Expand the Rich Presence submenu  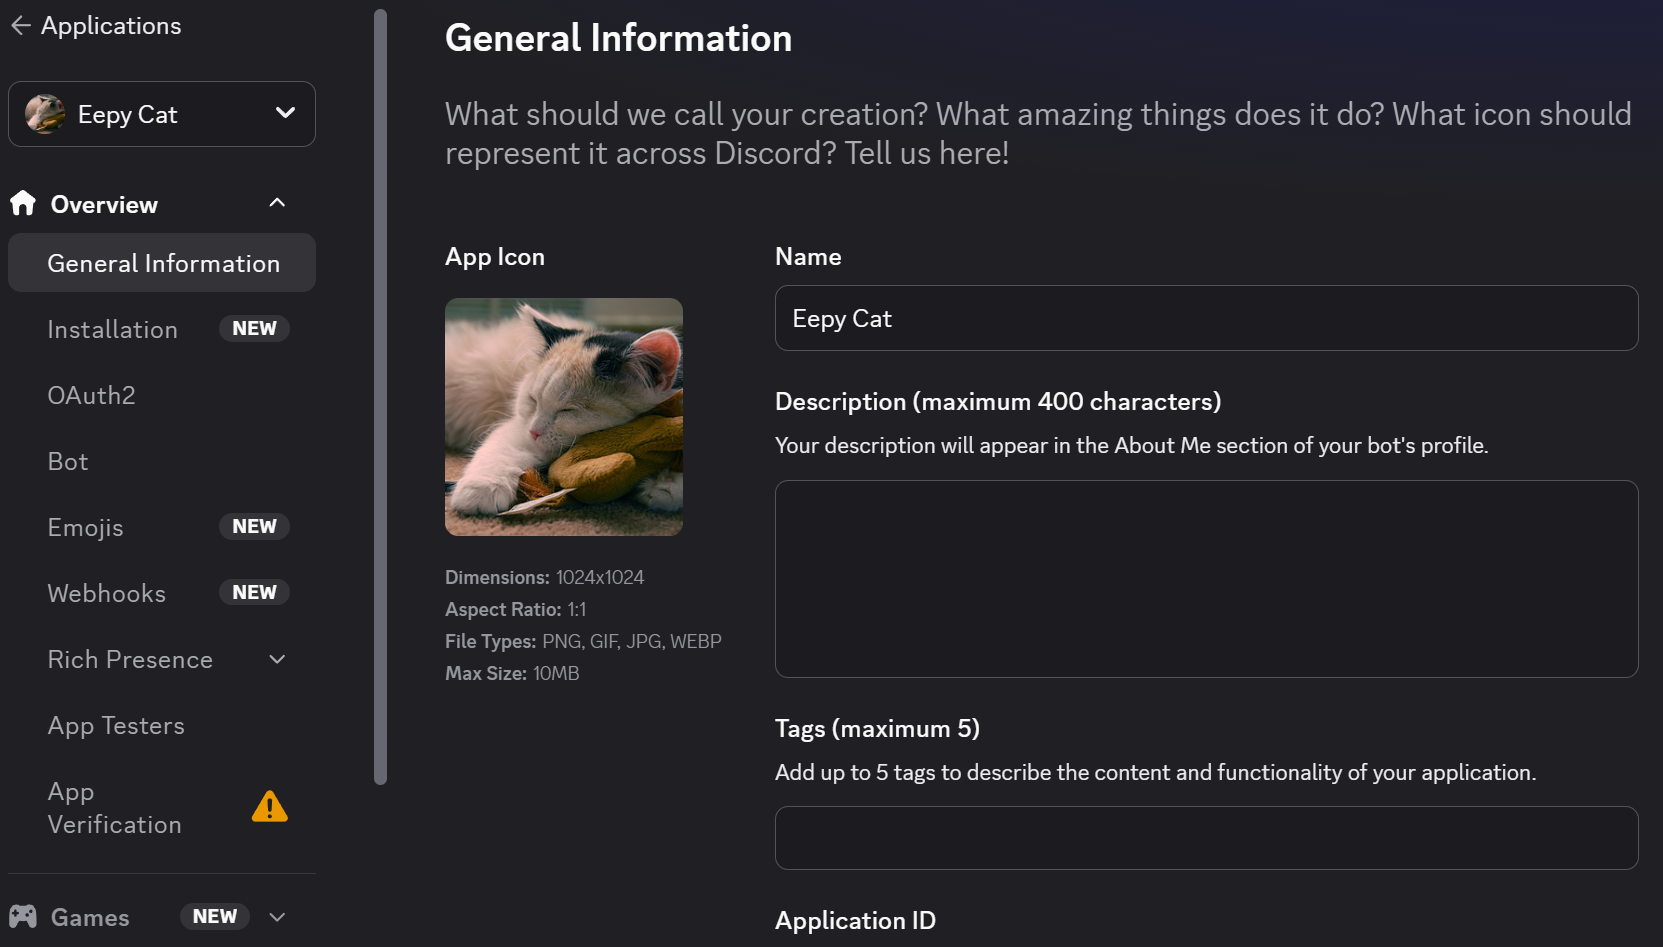(x=277, y=659)
